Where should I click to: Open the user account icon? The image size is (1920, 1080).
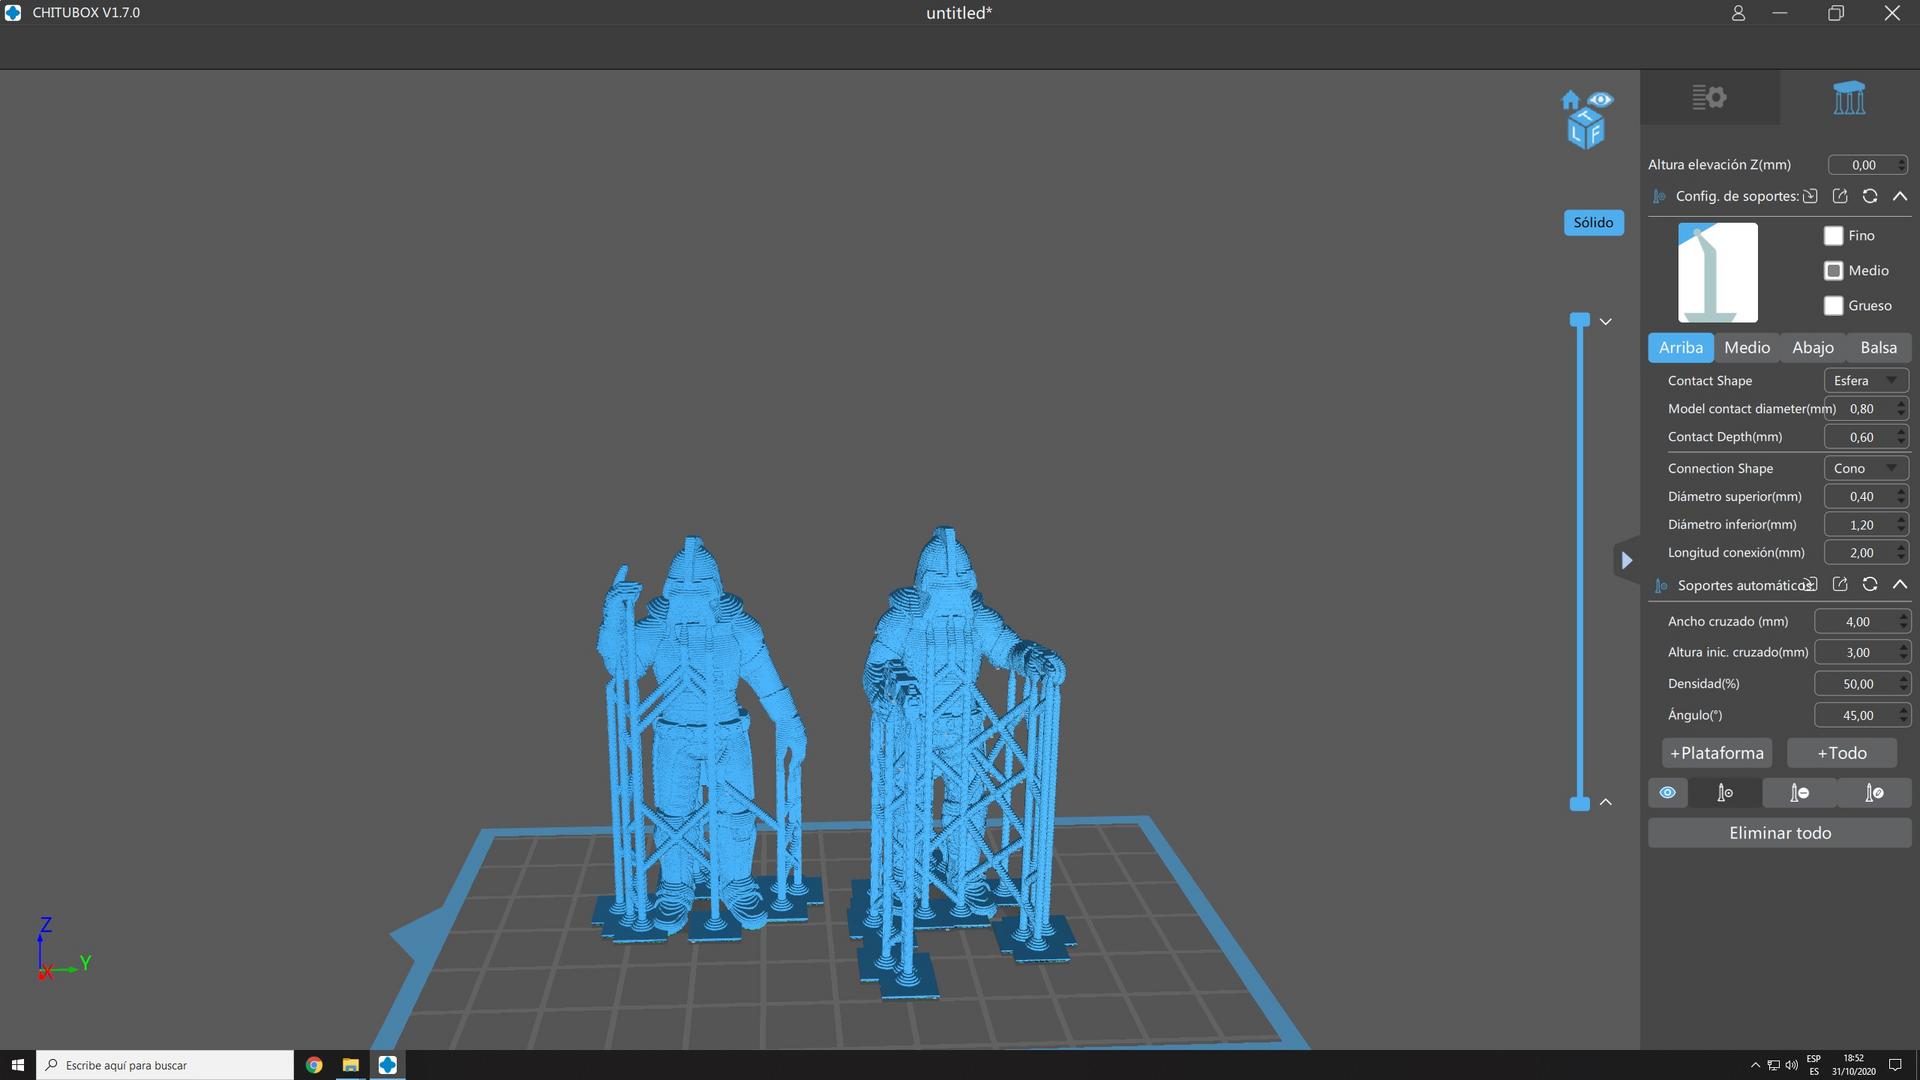(1738, 13)
